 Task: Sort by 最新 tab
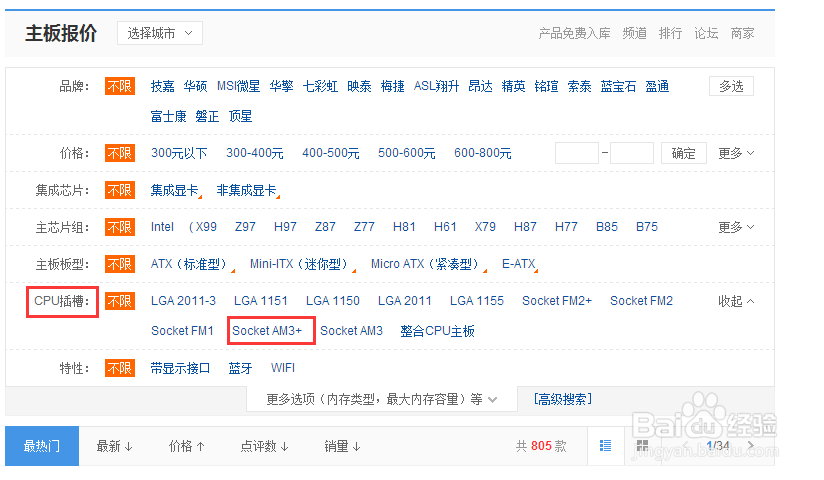(x=115, y=446)
